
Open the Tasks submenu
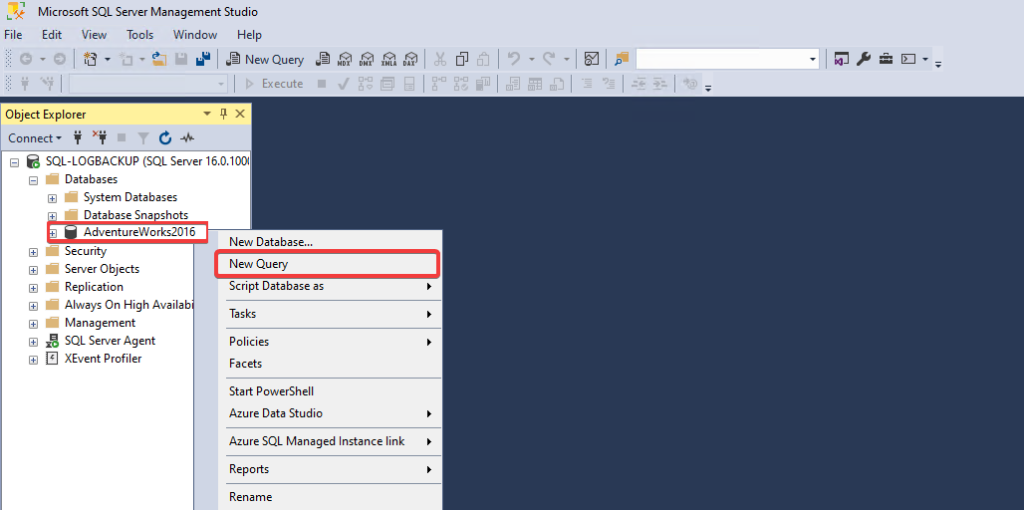[329, 314]
